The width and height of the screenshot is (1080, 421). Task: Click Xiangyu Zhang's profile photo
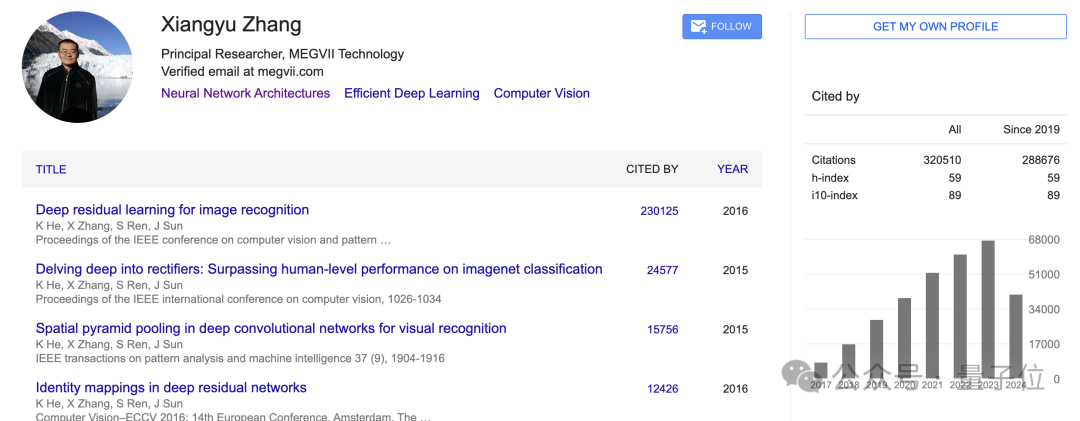click(78, 67)
